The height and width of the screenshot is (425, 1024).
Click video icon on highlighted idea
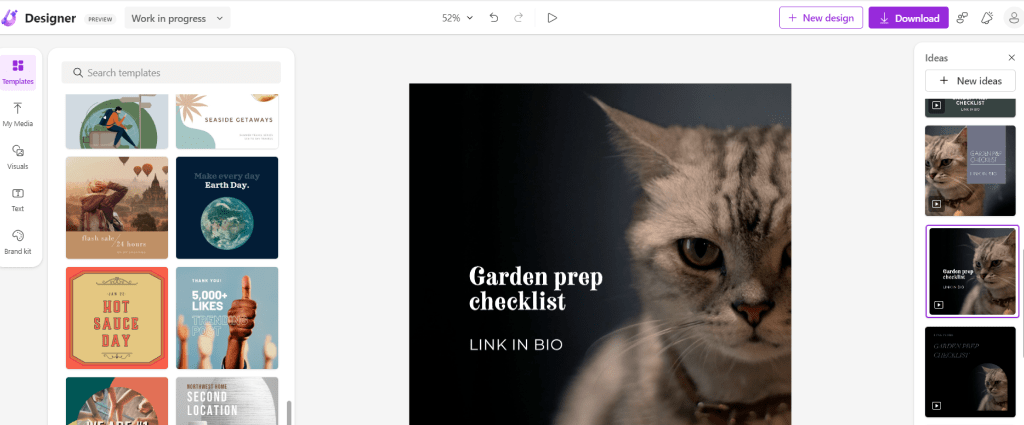coord(939,304)
